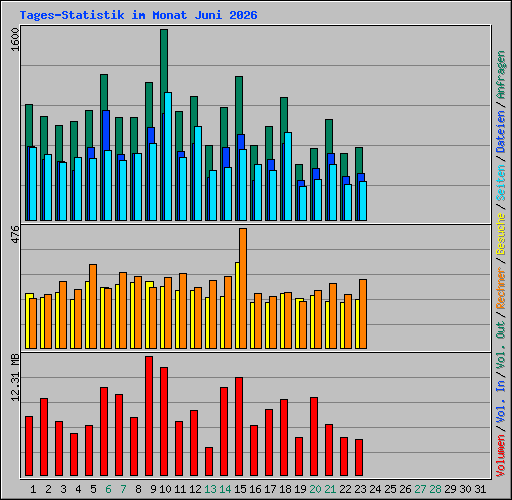
Task: Click green weekend day label '13'
Action: [210, 489]
